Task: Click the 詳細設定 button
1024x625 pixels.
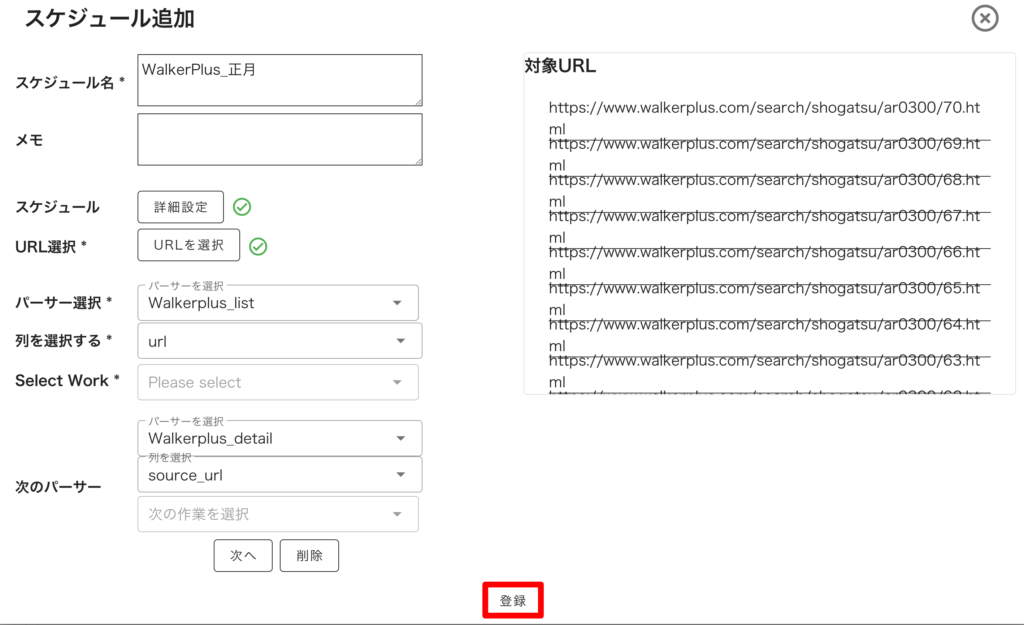Action: click(x=181, y=207)
